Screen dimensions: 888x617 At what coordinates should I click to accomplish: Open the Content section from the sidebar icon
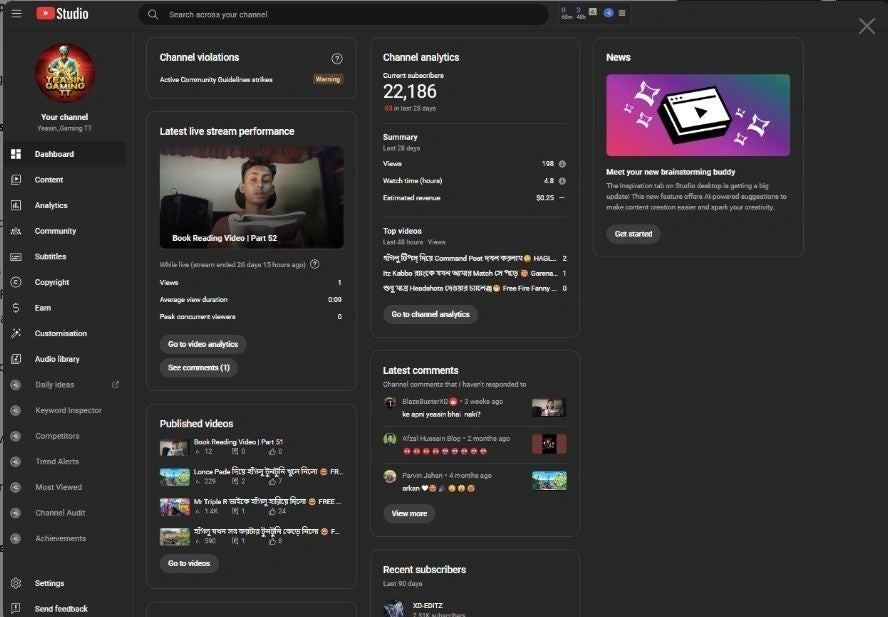click(15, 180)
